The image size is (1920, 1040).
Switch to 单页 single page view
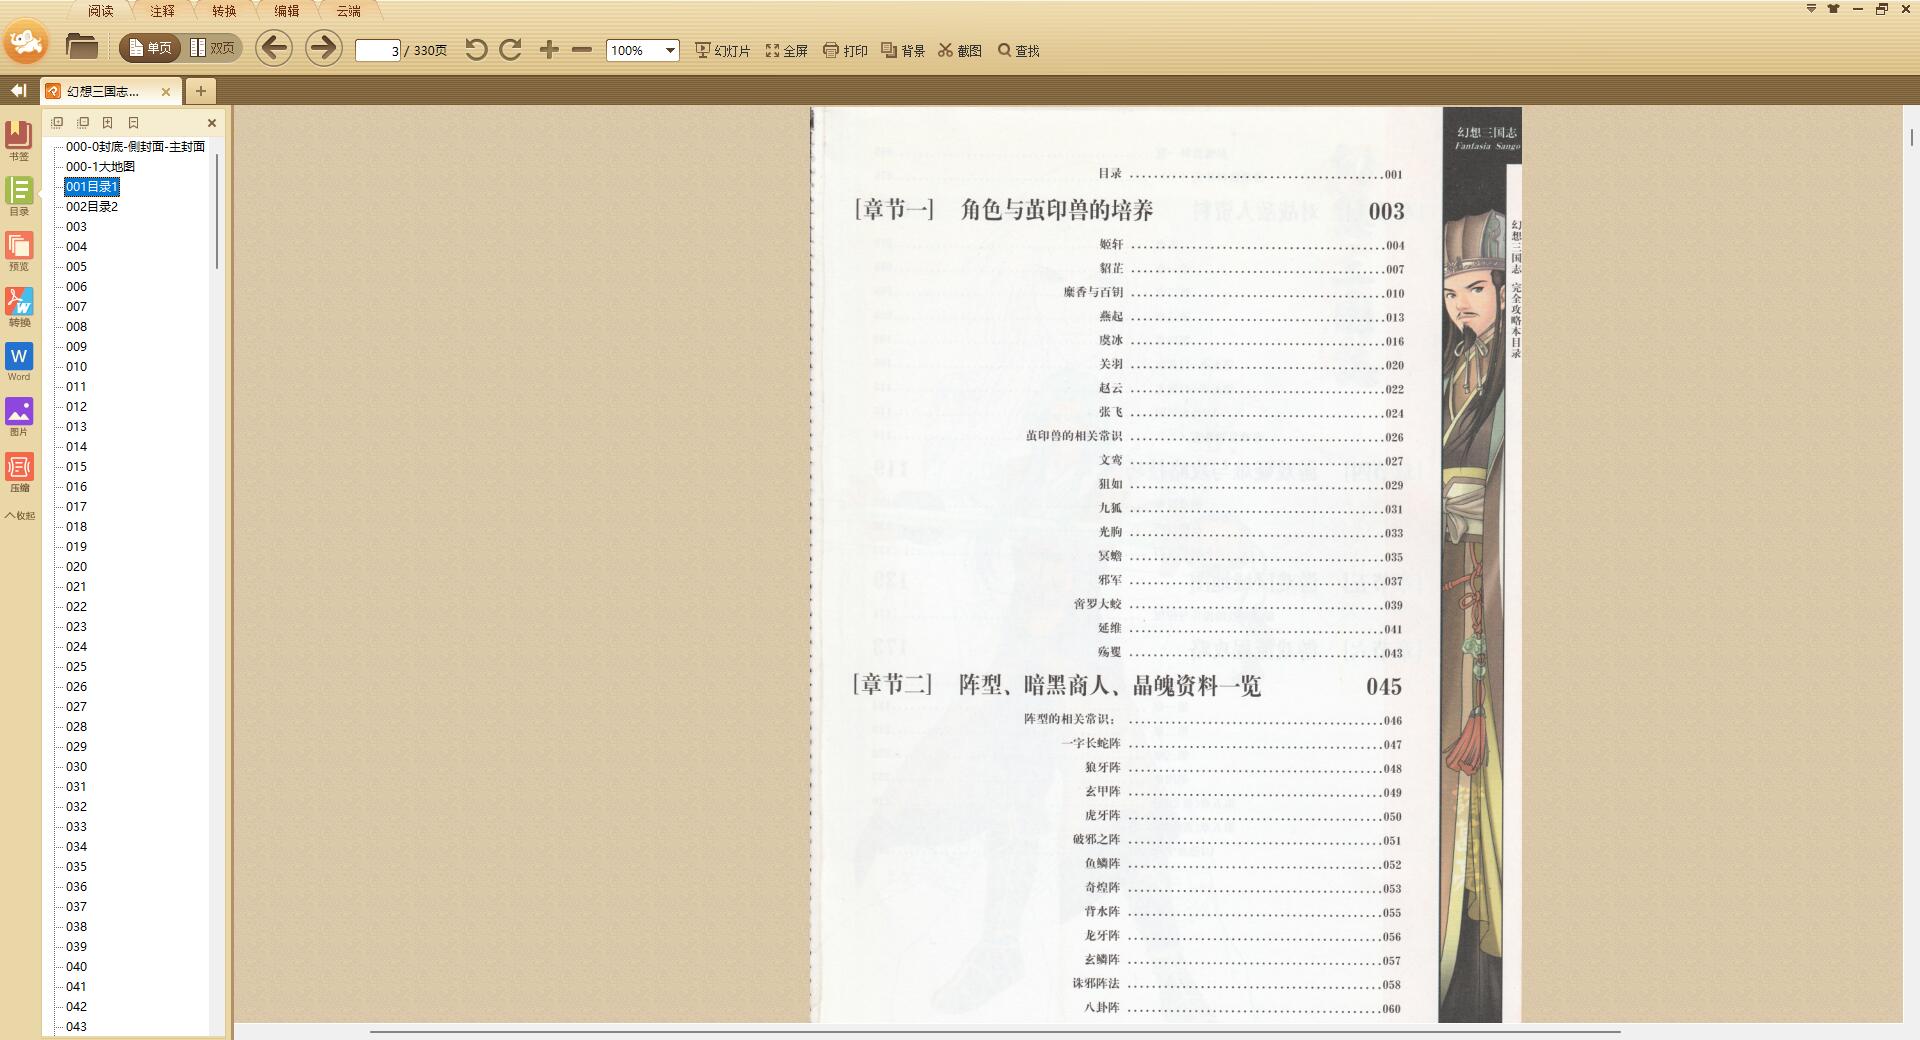point(150,48)
